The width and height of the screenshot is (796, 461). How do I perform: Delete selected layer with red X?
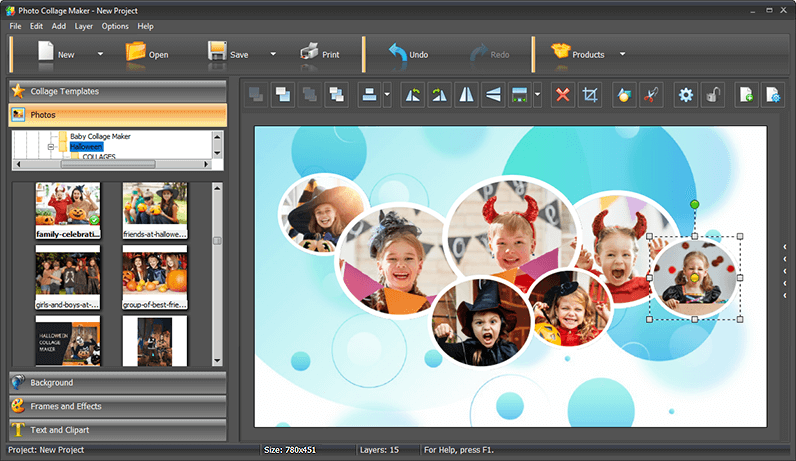563,95
